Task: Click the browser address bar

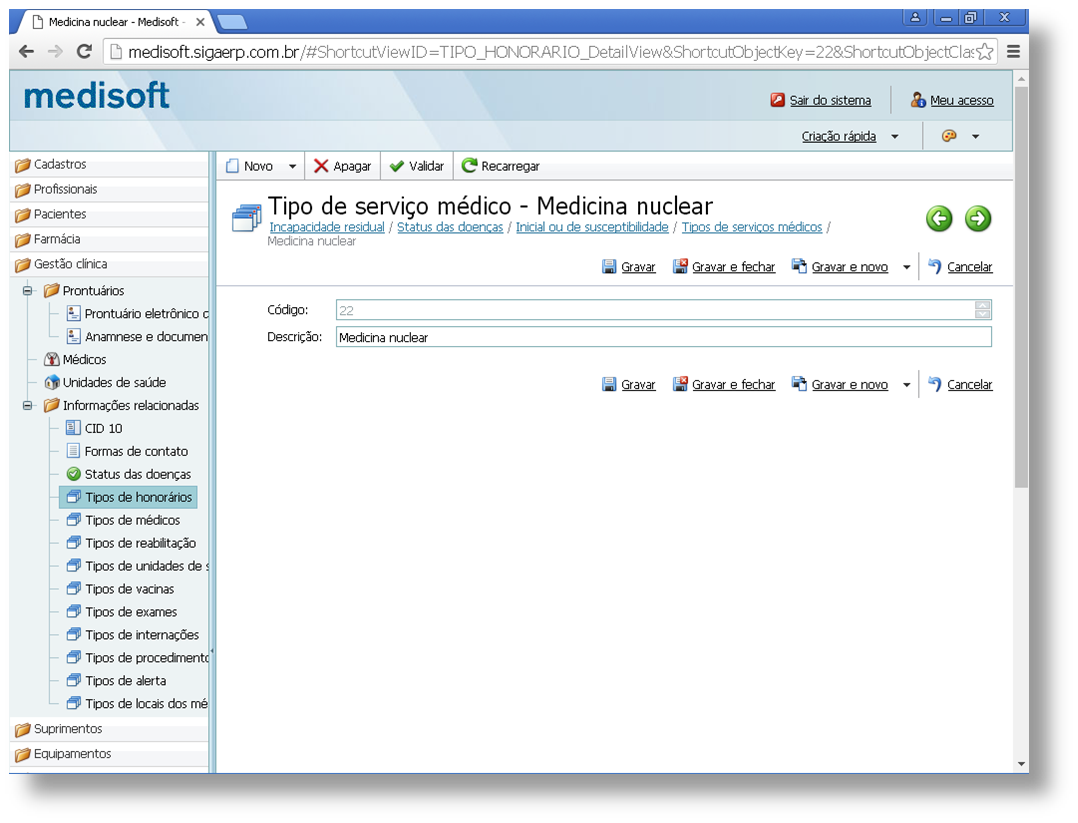Action: point(550,52)
